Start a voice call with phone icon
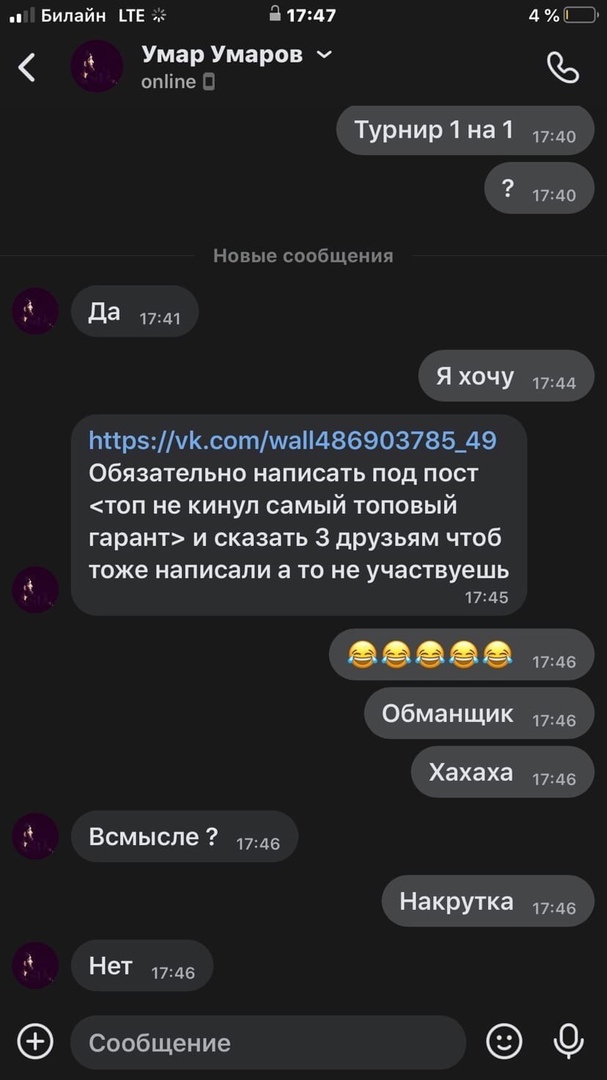The image size is (607, 1080). tap(563, 68)
